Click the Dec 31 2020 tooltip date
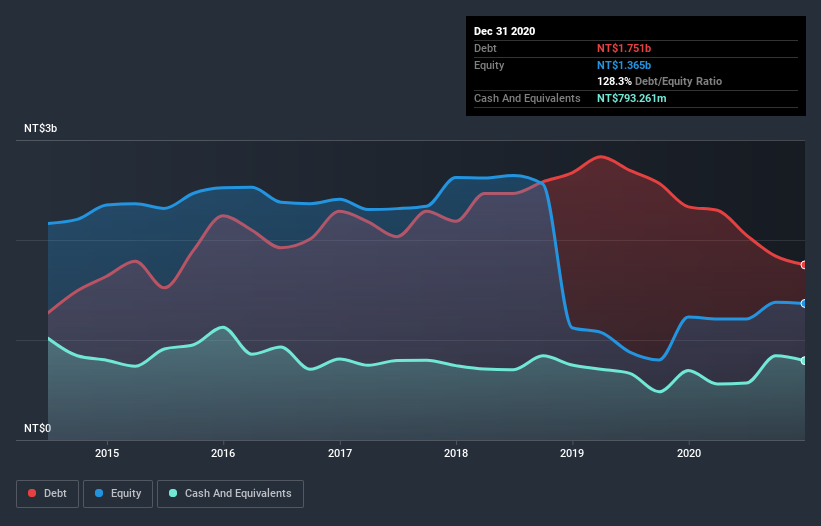Image resolution: width=821 pixels, height=526 pixels. click(x=504, y=31)
